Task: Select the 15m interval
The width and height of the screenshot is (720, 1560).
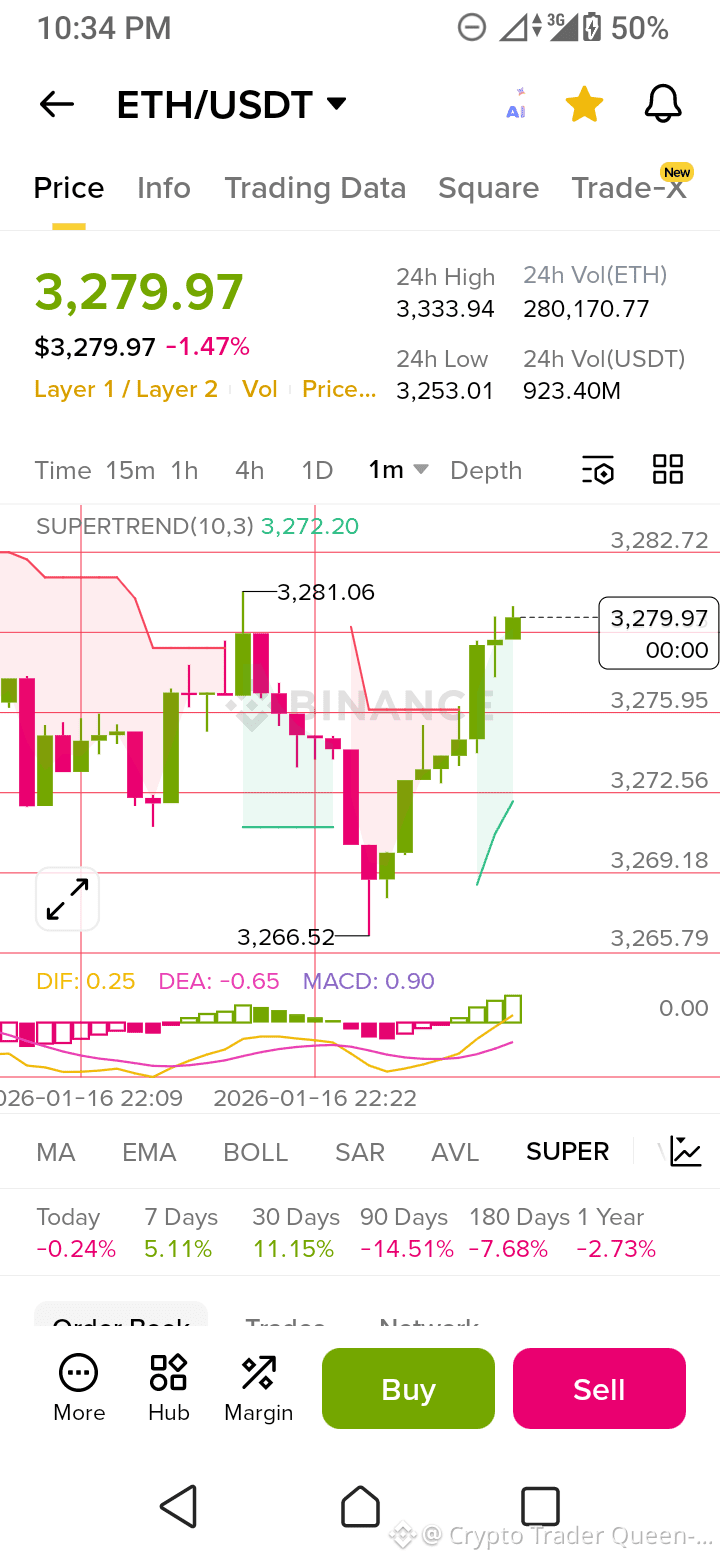Action: [130, 470]
